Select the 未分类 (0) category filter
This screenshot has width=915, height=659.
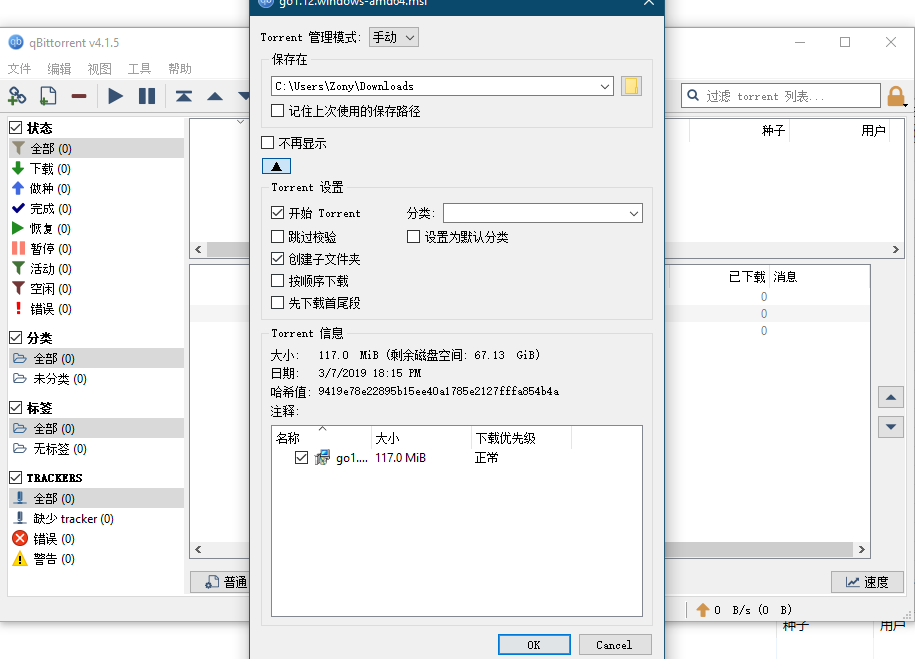coord(96,379)
